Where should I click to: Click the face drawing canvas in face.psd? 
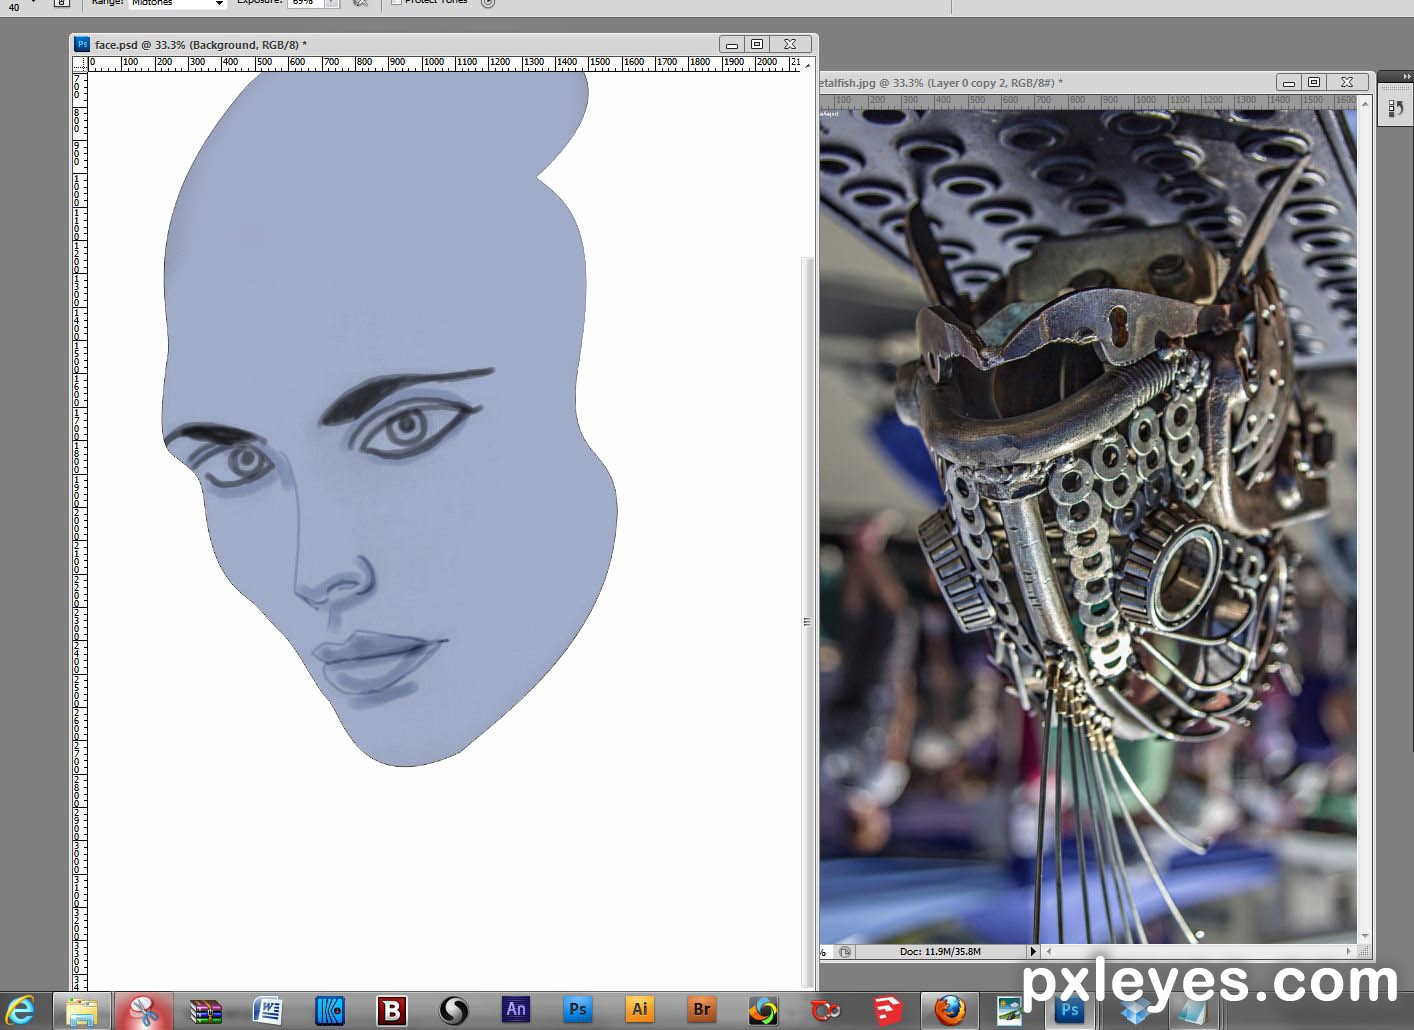[444, 530]
